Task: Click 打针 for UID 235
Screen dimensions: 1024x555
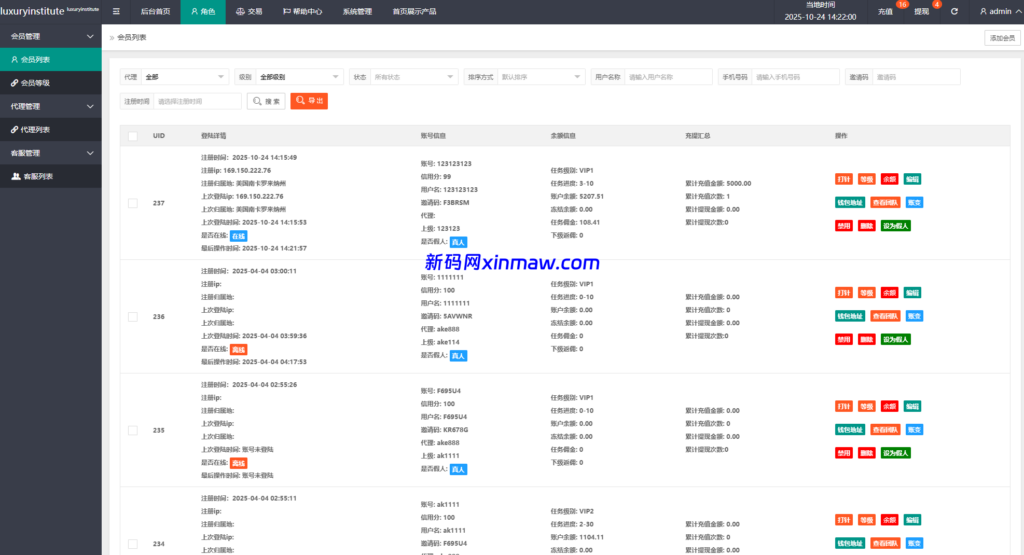Action: click(844, 406)
